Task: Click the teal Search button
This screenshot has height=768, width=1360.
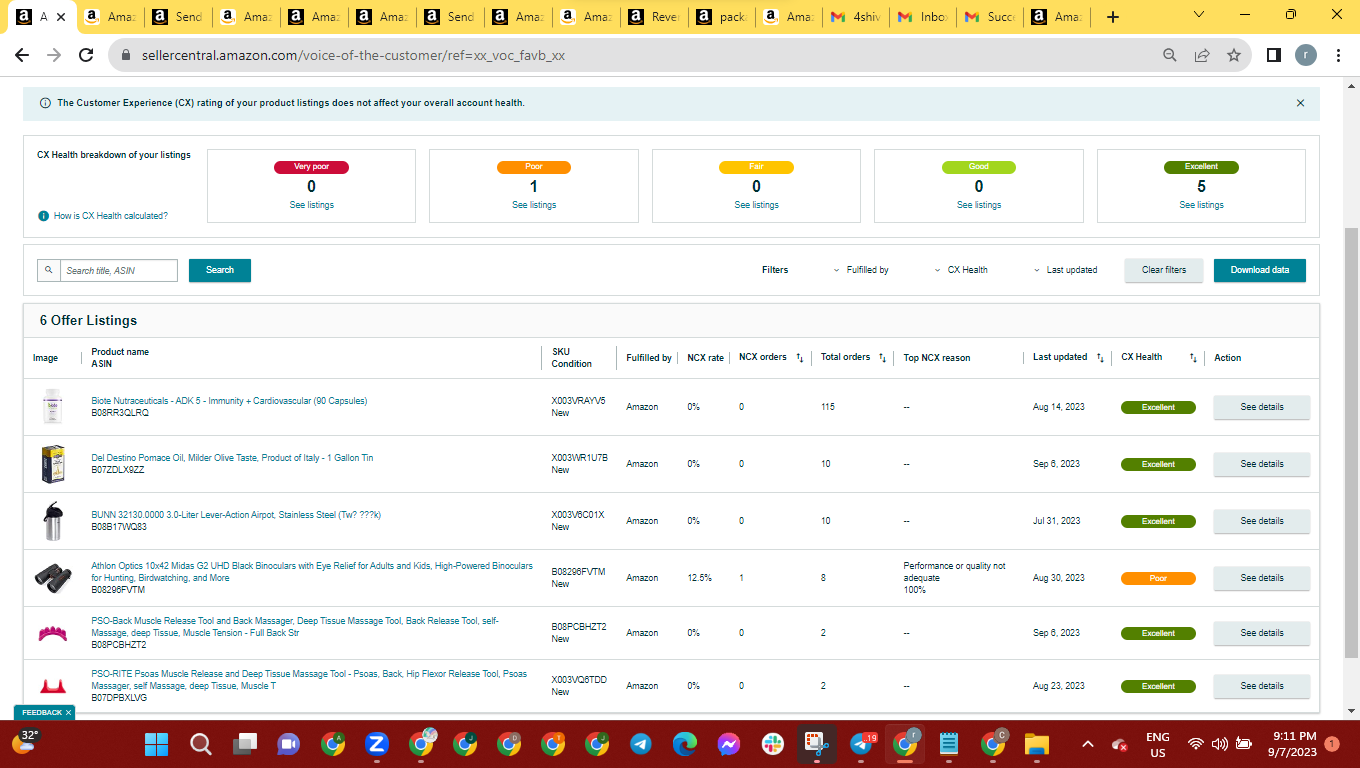Action: [220, 270]
